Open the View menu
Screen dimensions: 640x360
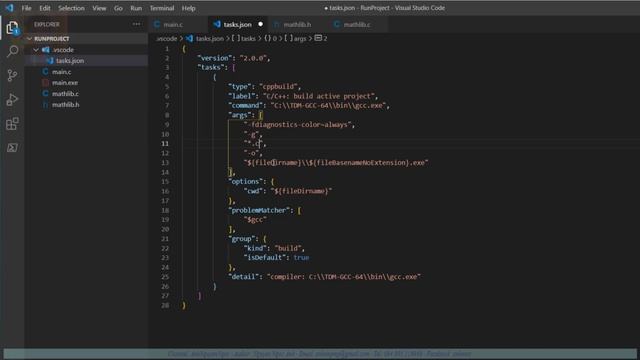pos(99,8)
